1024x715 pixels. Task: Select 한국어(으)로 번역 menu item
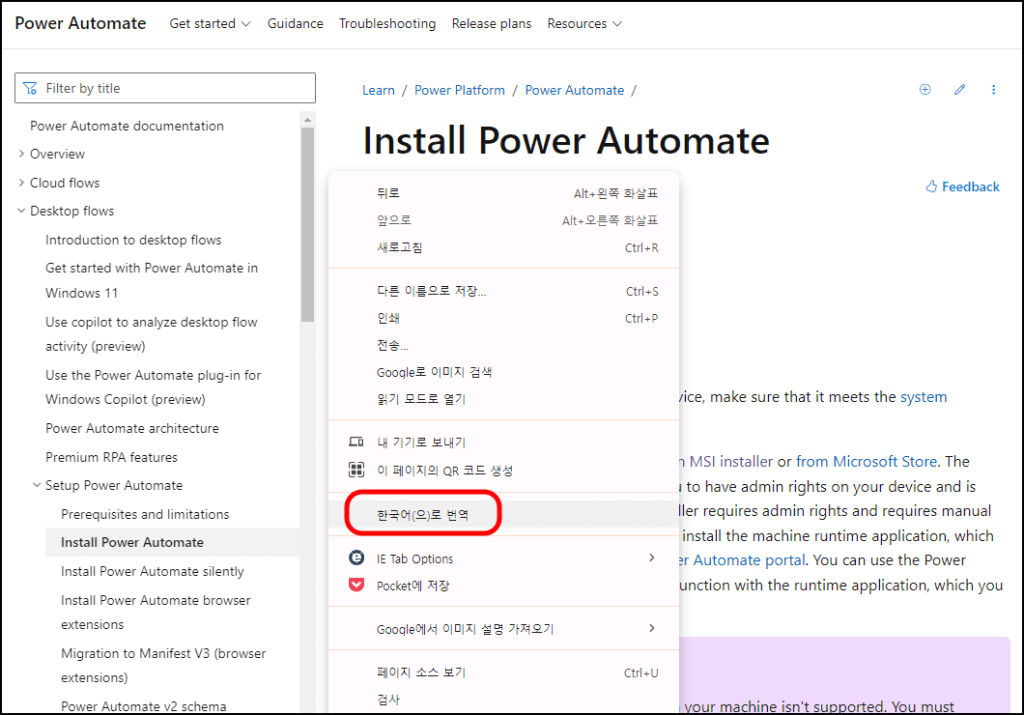504,515
